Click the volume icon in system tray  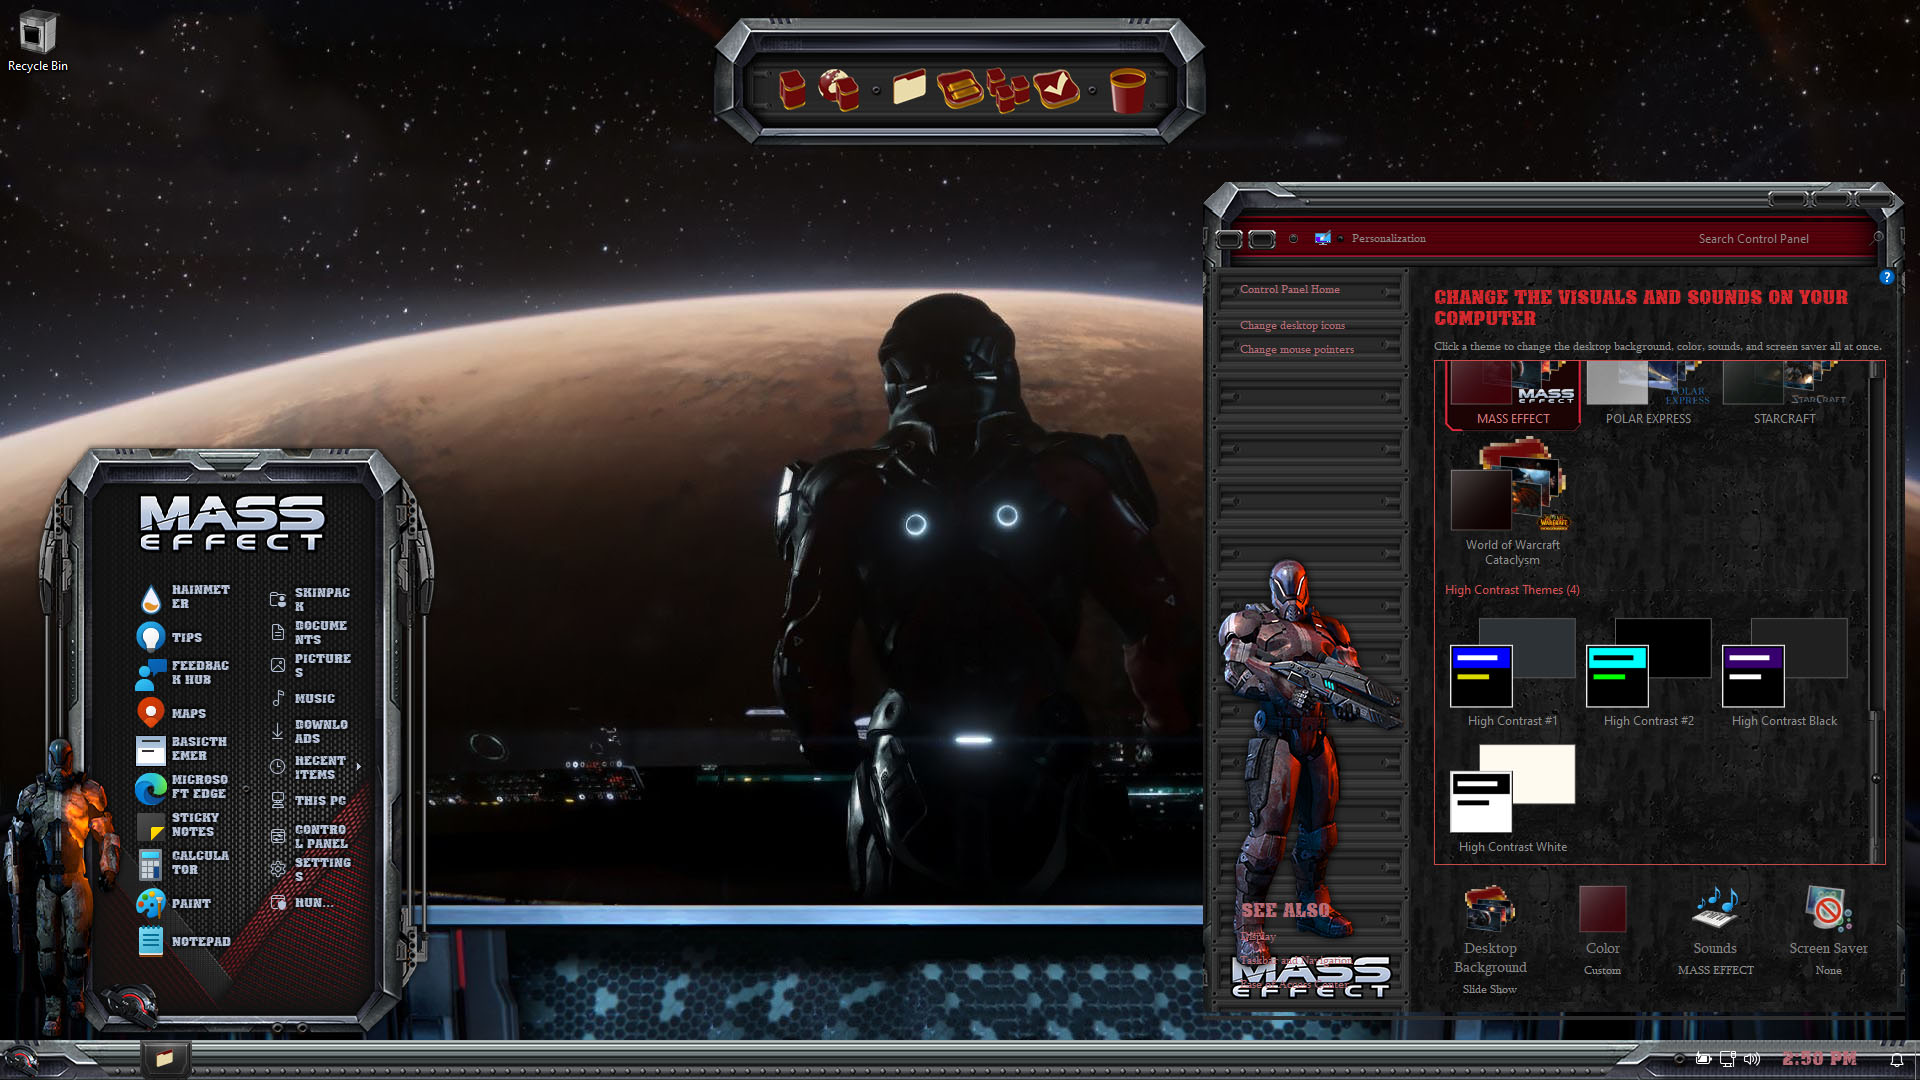[x=1752, y=1059]
